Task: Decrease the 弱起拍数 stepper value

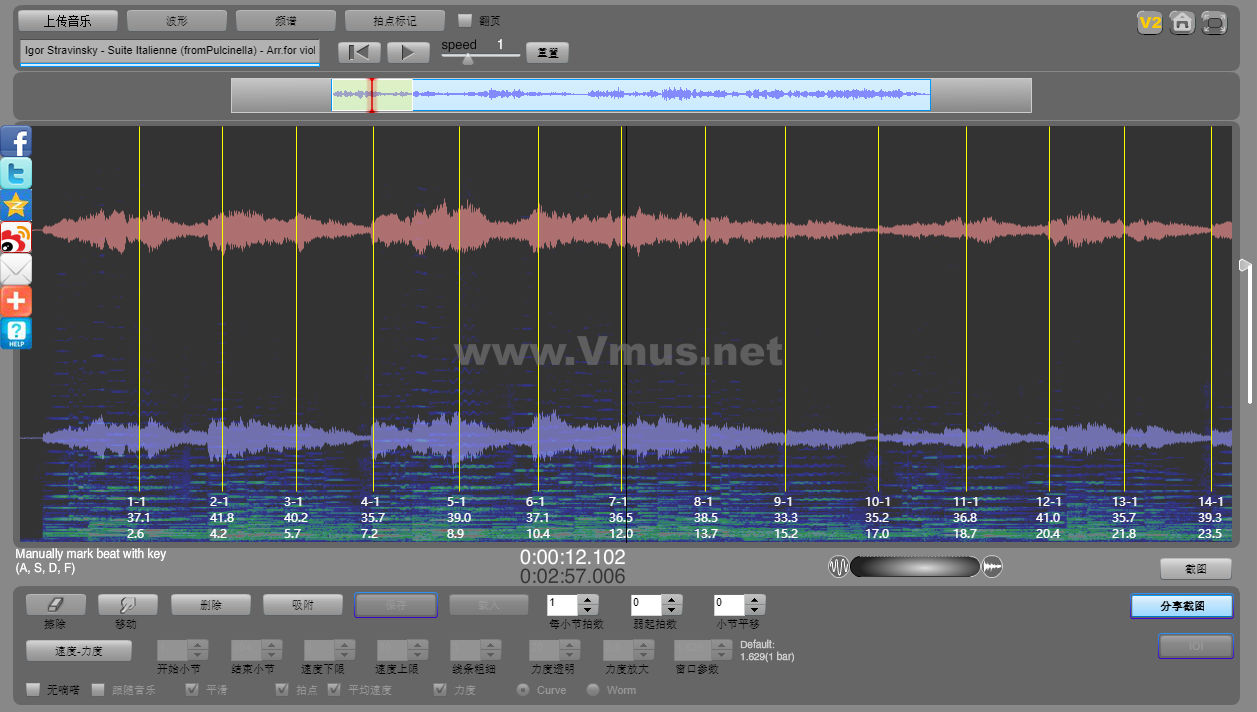Action: coord(672,610)
